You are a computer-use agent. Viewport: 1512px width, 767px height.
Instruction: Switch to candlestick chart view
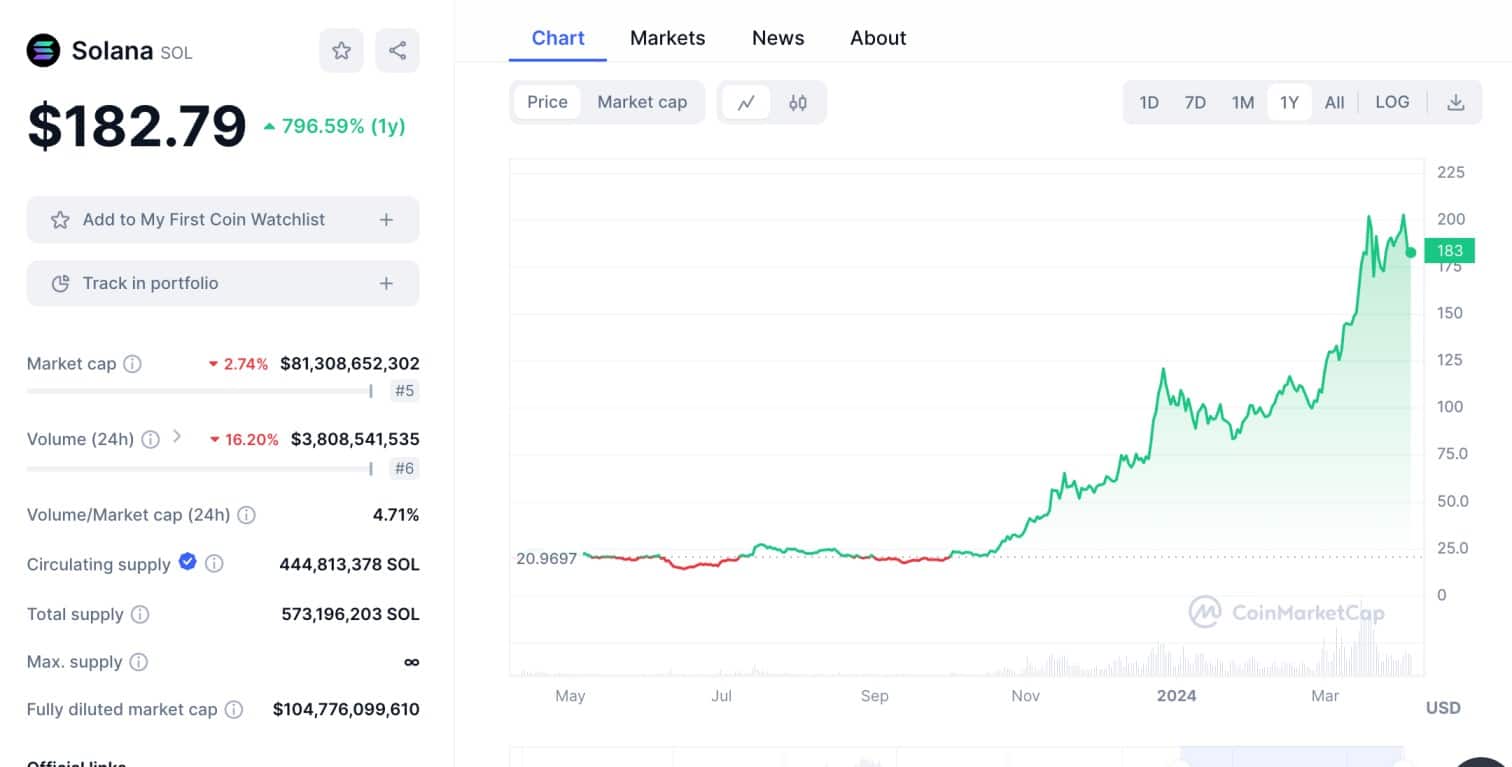tap(797, 102)
